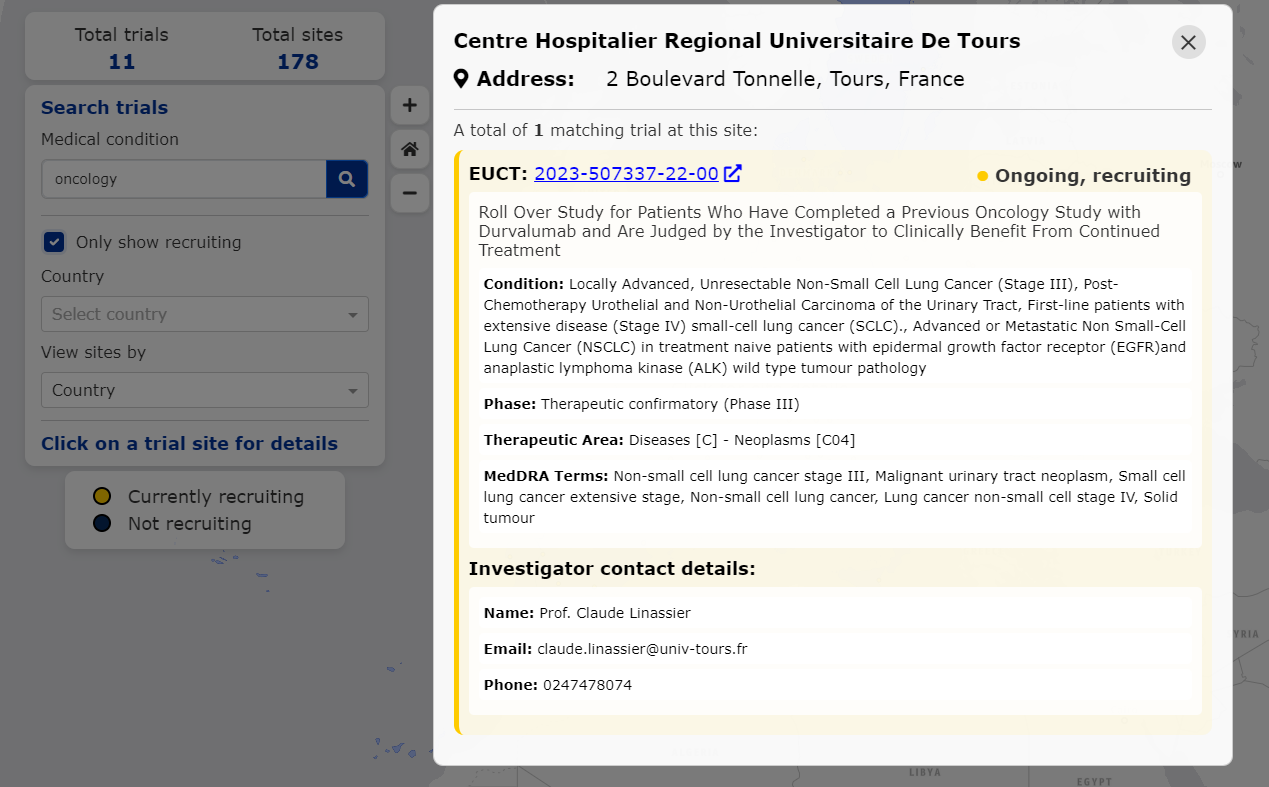Close the trial site details dialog
The width and height of the screenshot is (1269, 787).
[x=1188, y=42]
